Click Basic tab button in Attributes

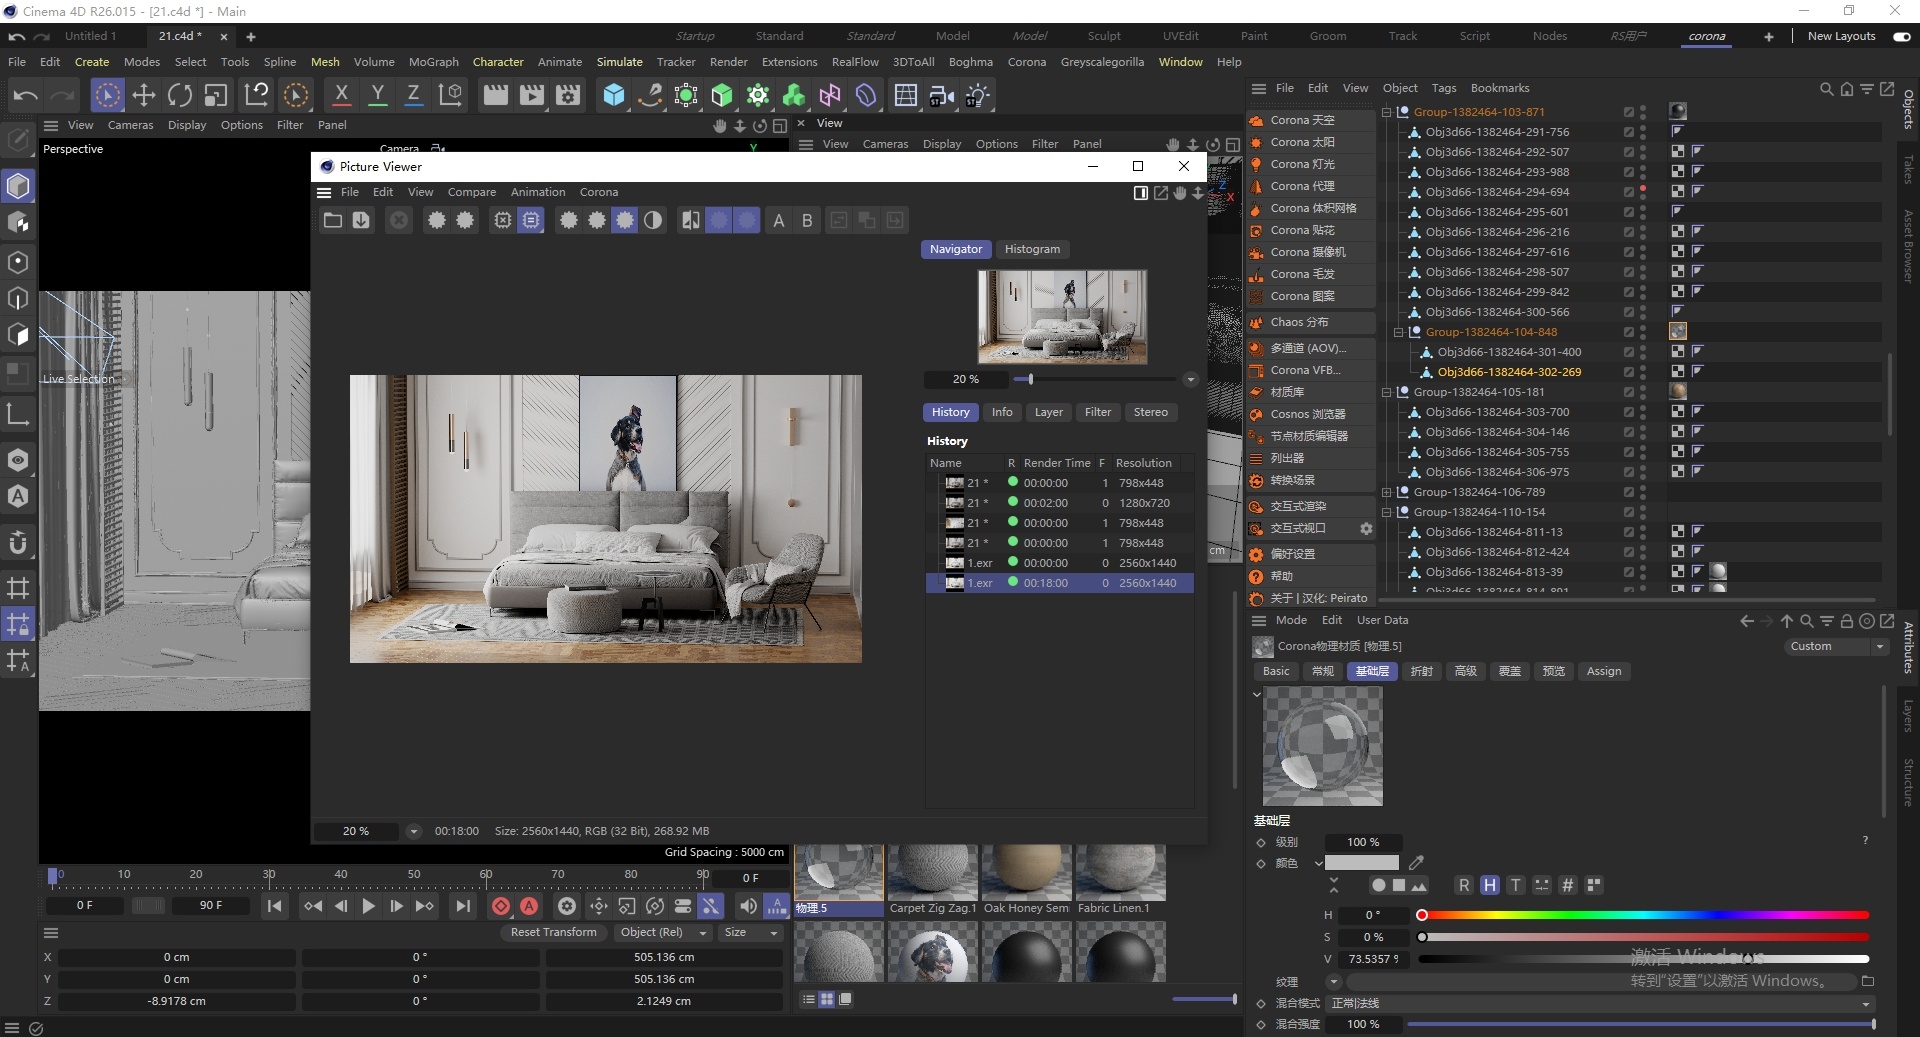coord(1276,671)
